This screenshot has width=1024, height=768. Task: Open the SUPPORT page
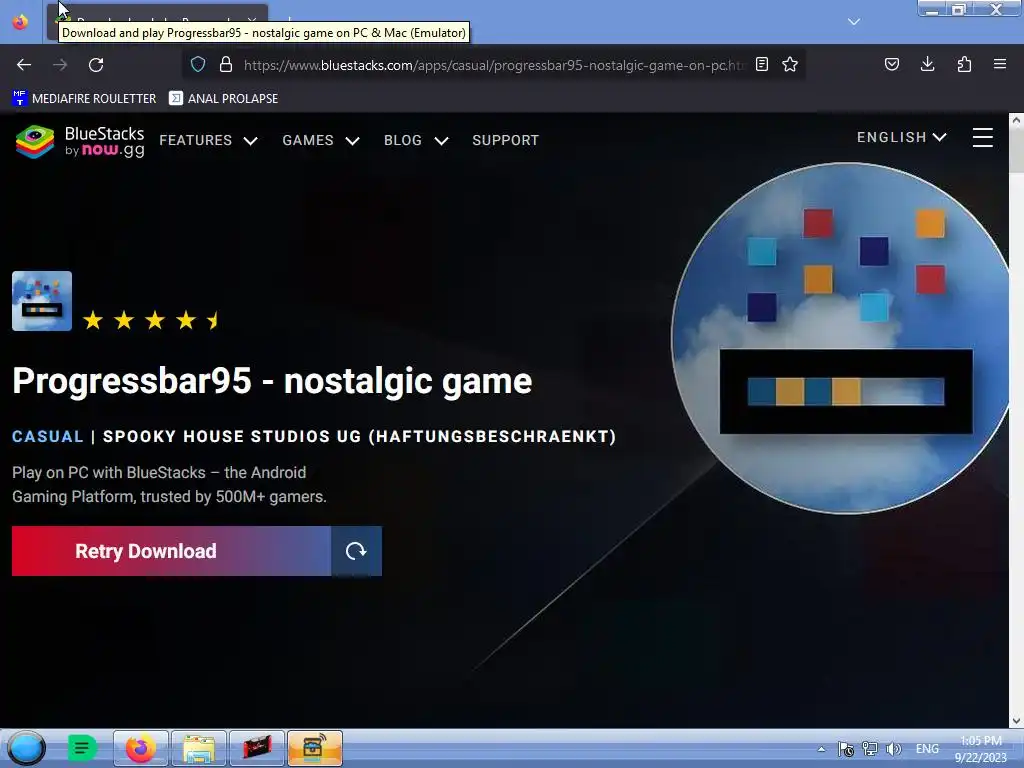click(x=505, y=140)
